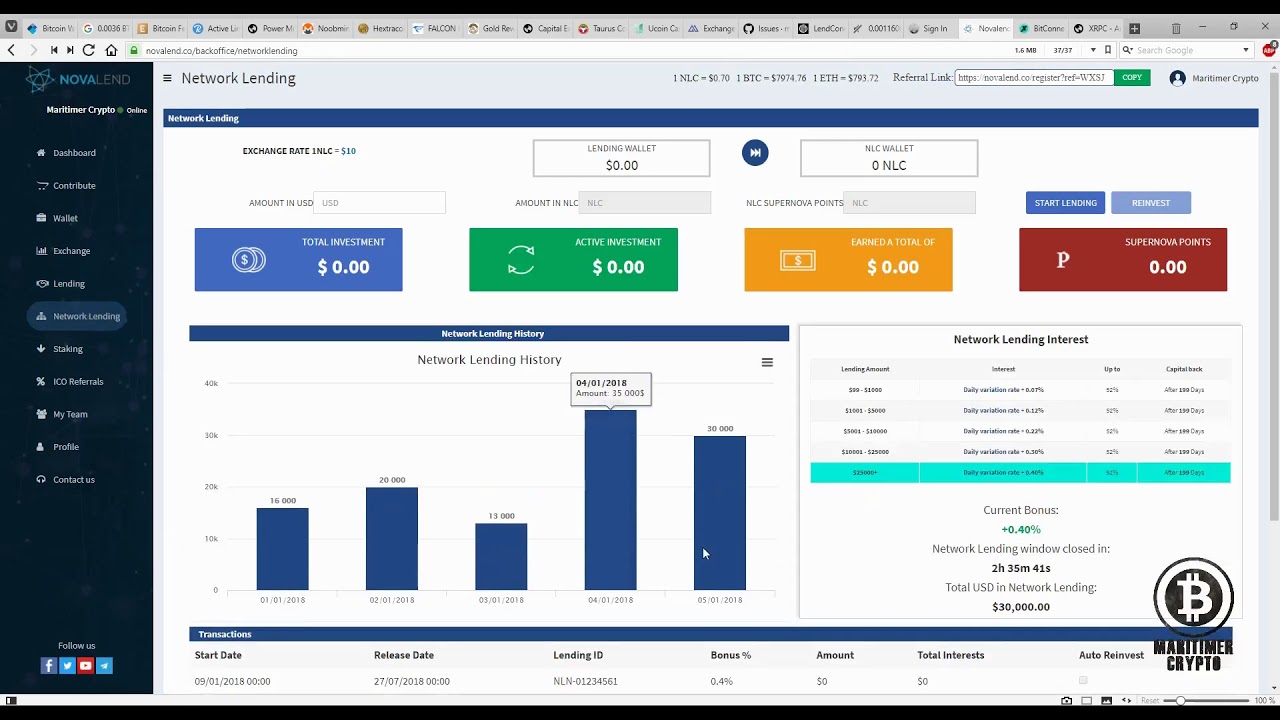Open the Adblock extension icon

coord(1268,50)
